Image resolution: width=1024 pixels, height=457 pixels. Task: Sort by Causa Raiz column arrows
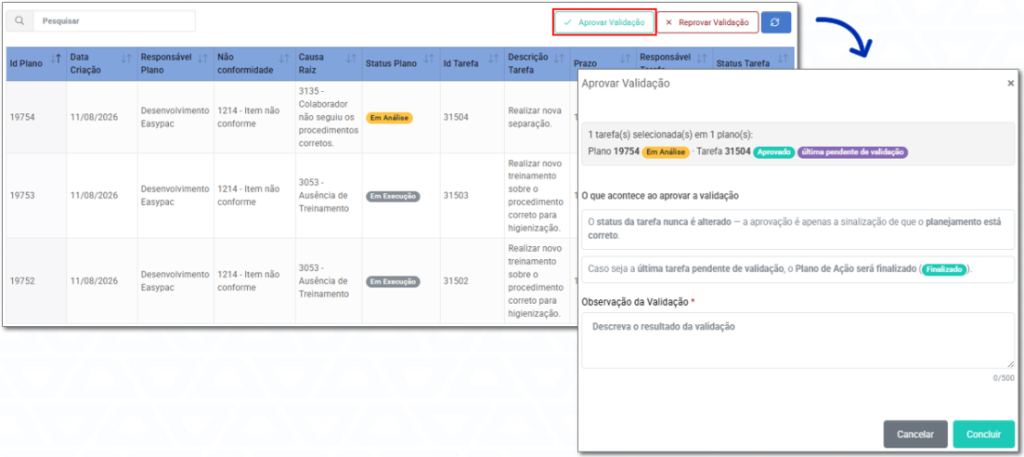pos(351,59)
